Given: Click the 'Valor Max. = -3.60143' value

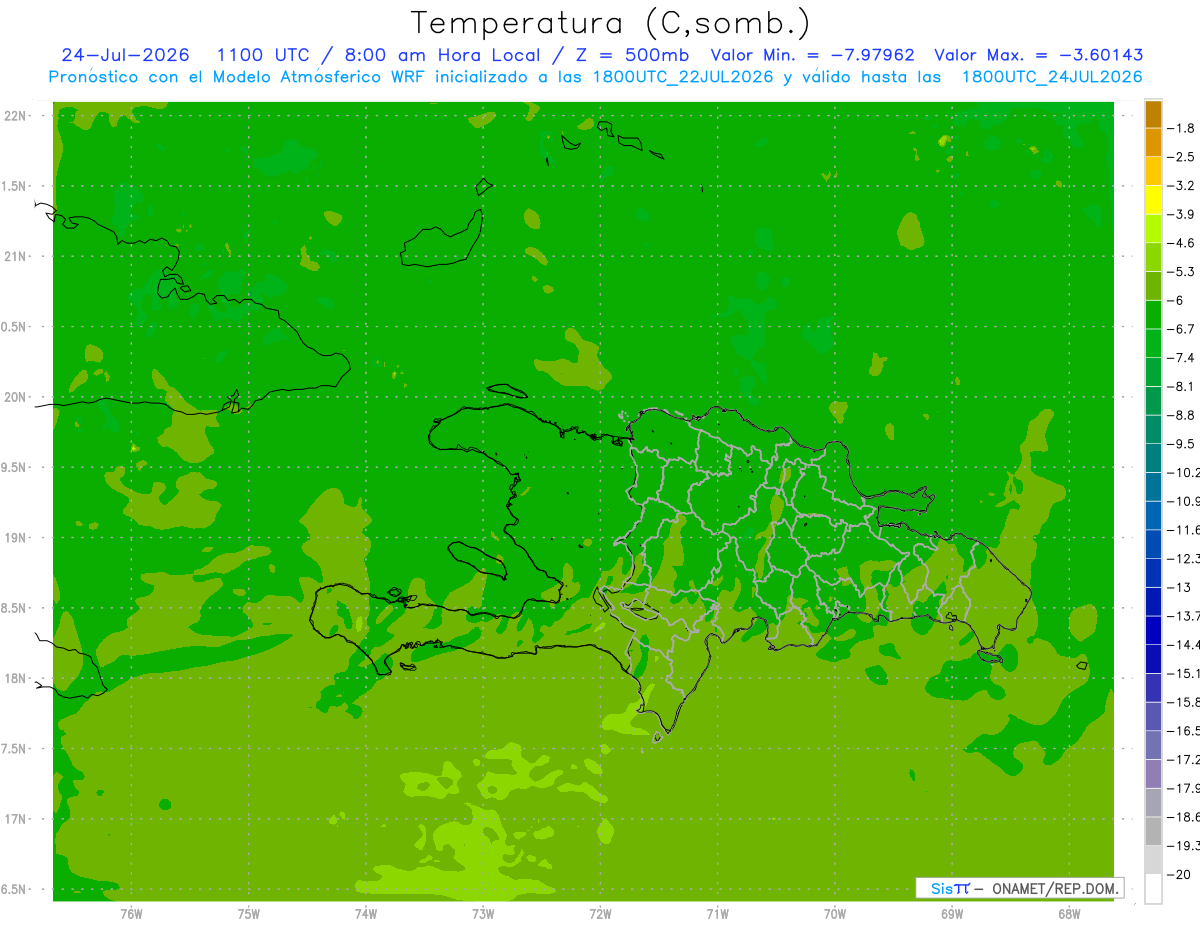Looking at the screenshot, I should point(1038,55).
